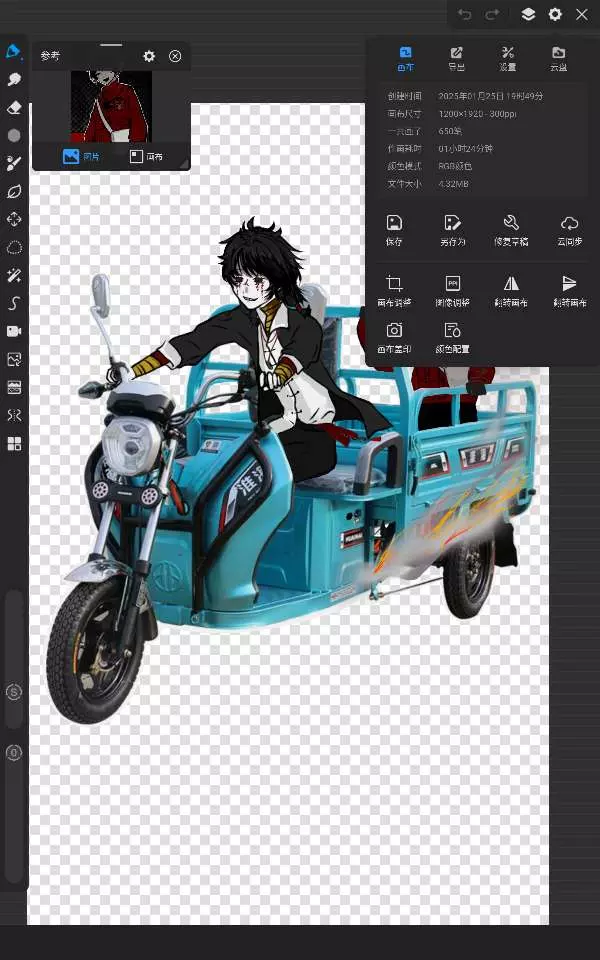This screenshot has height=960, width=600.
Task: Click the stroke count value 650笔
Action: click(x=450, y=131)
